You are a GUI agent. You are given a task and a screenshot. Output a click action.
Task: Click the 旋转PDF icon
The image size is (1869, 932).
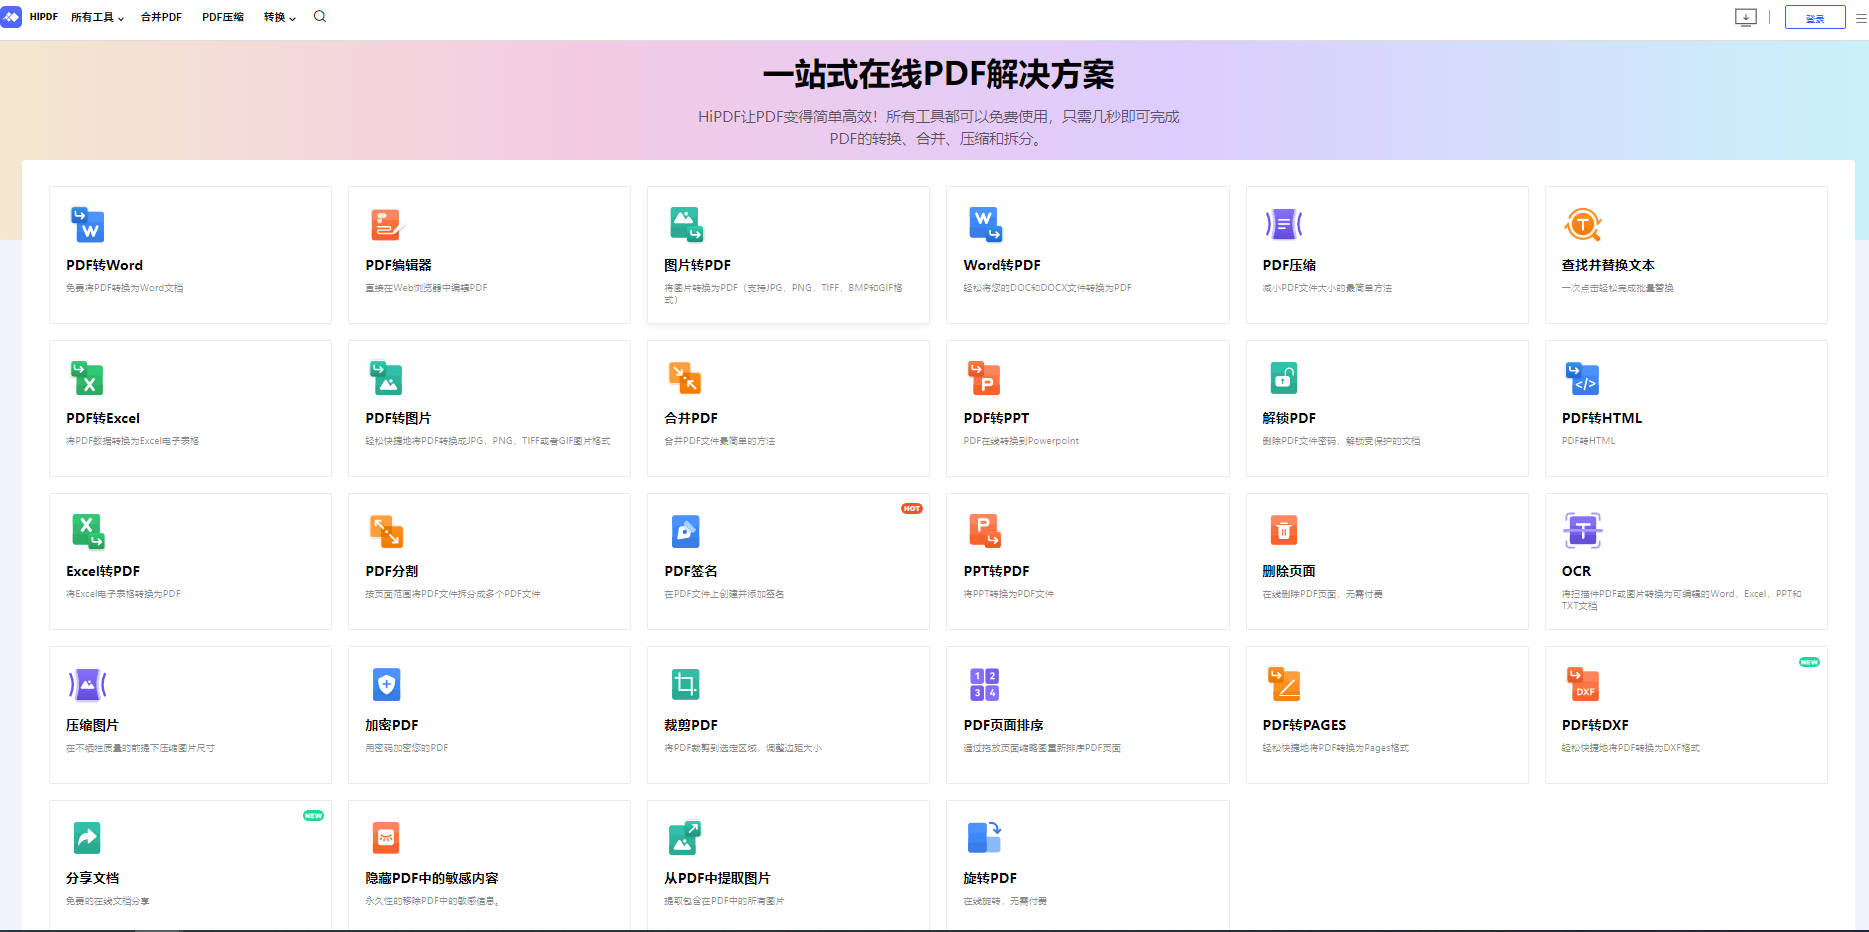(x=985, y=838)
